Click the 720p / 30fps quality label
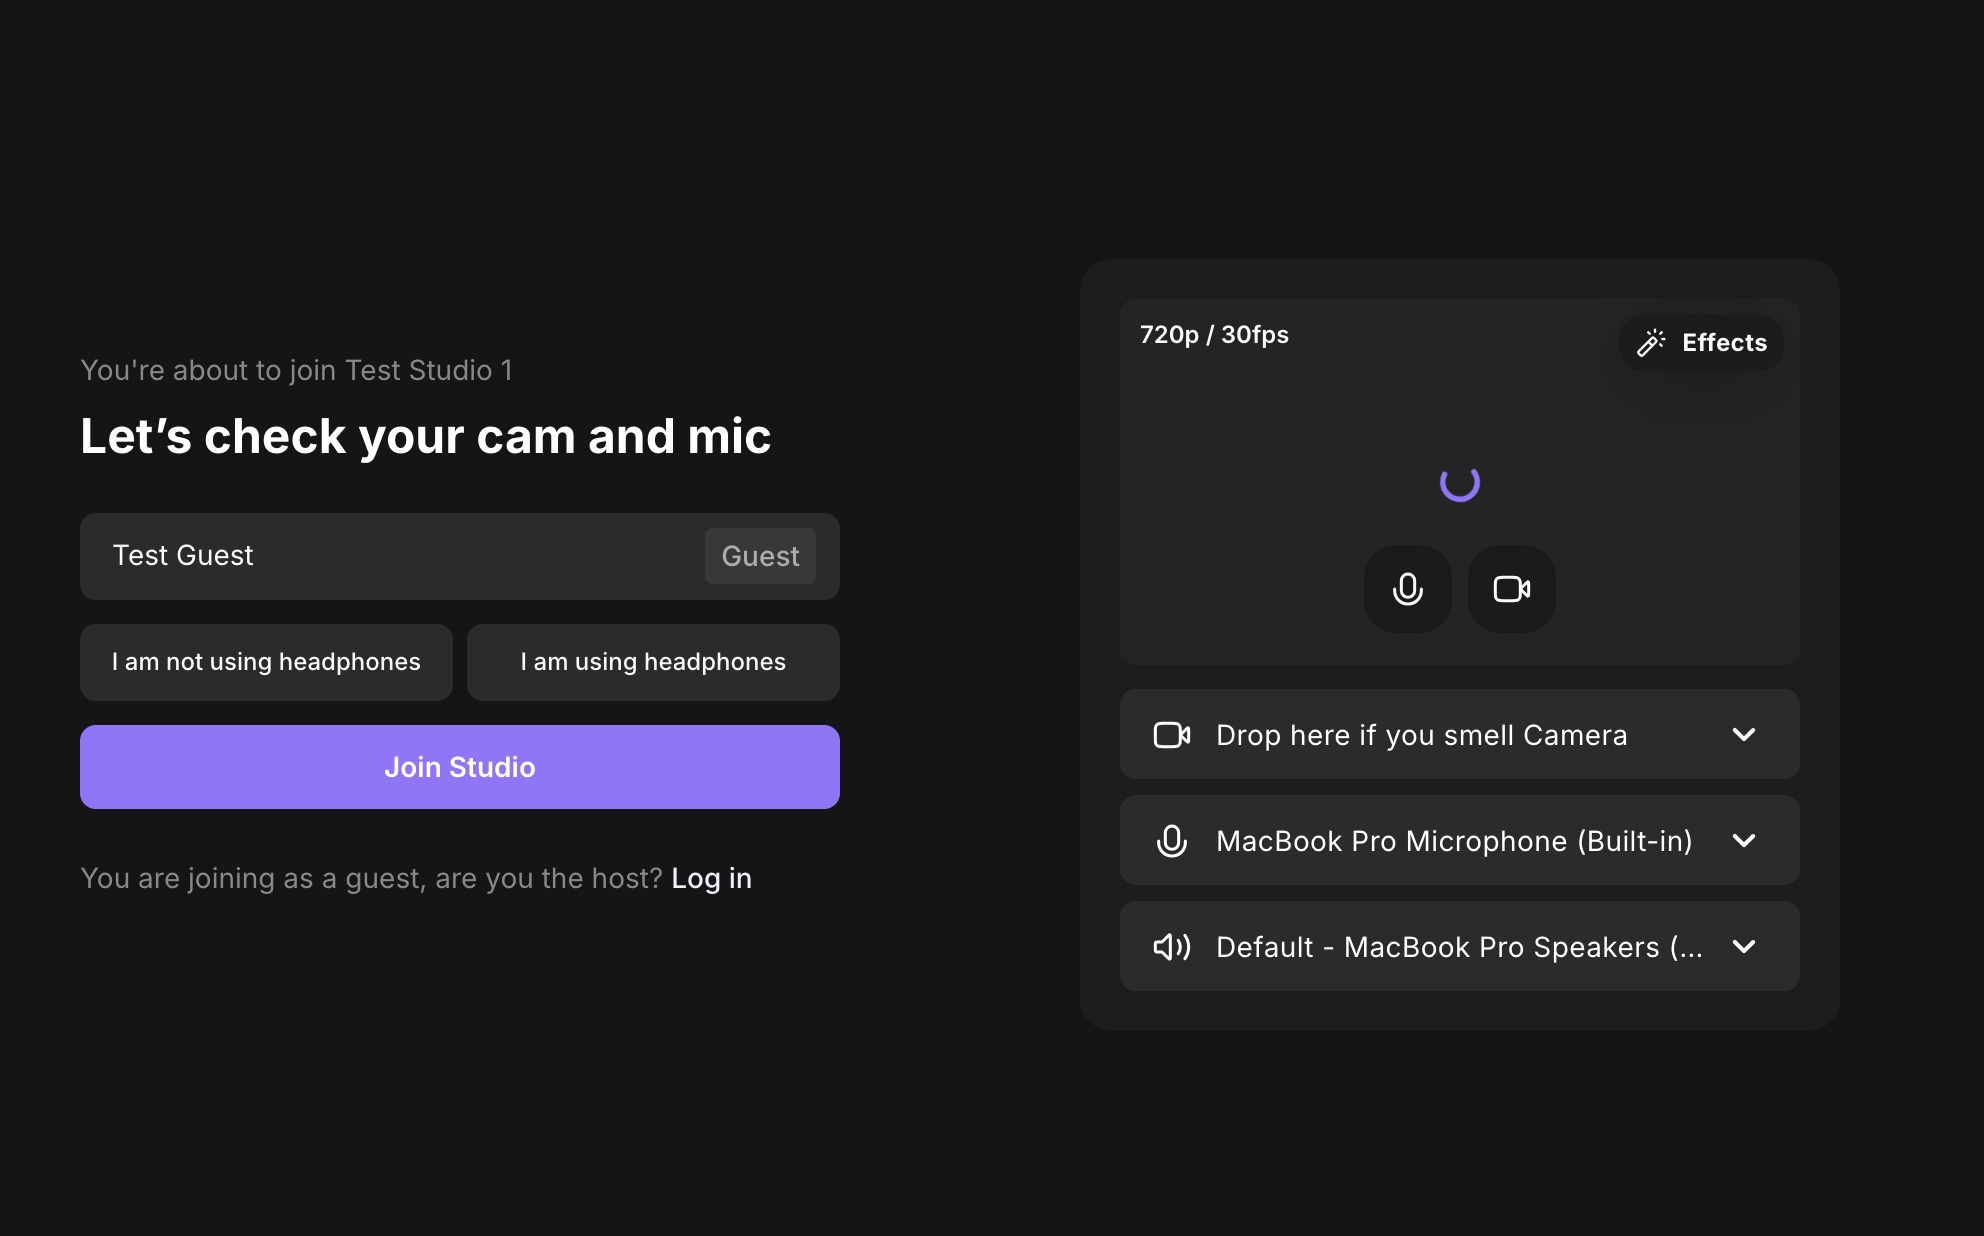Image resolution: width=1984 pixels, height=1236 pixels. point(1214,335)
